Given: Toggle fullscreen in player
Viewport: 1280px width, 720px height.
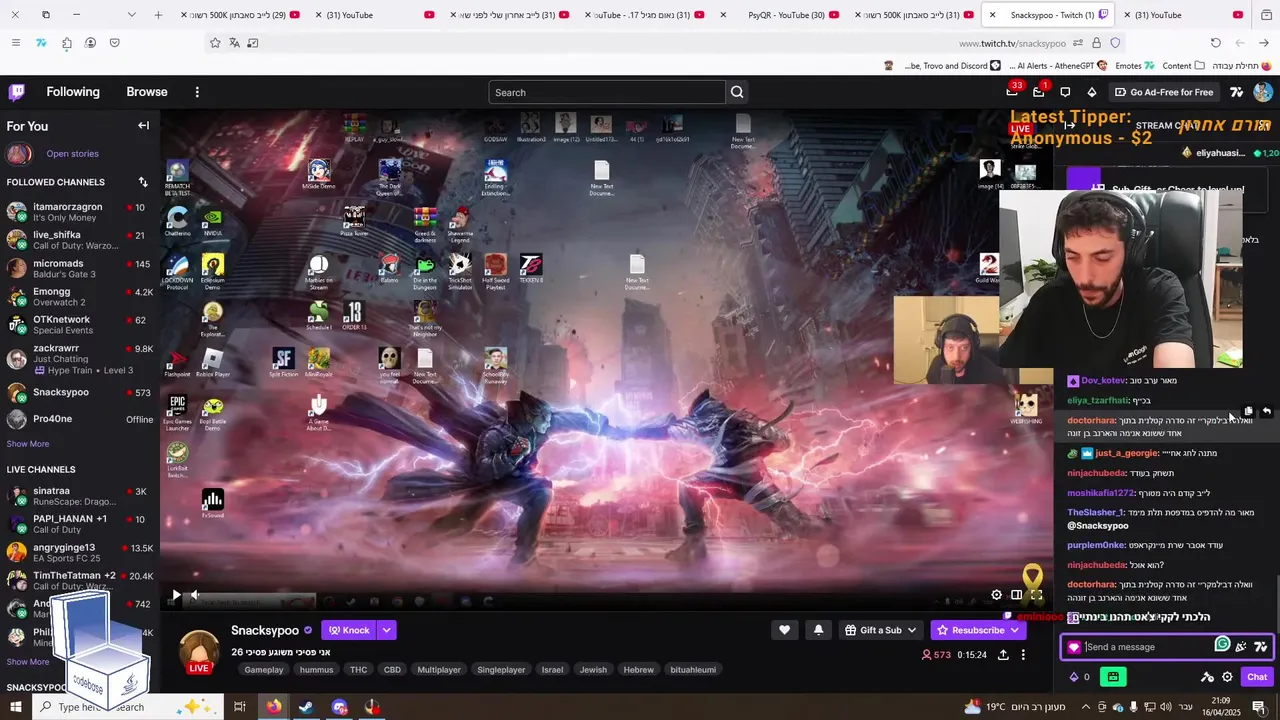Looking at the screenshot, I should (1036, 595).
